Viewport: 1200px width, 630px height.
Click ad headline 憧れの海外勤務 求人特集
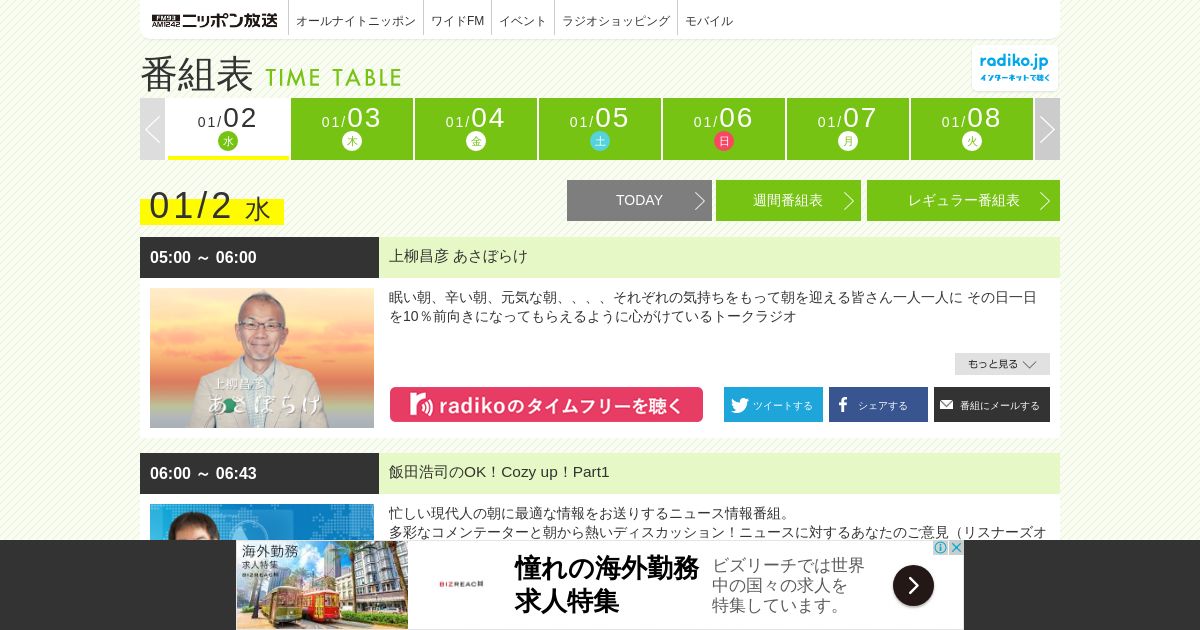tap(606, 585)
